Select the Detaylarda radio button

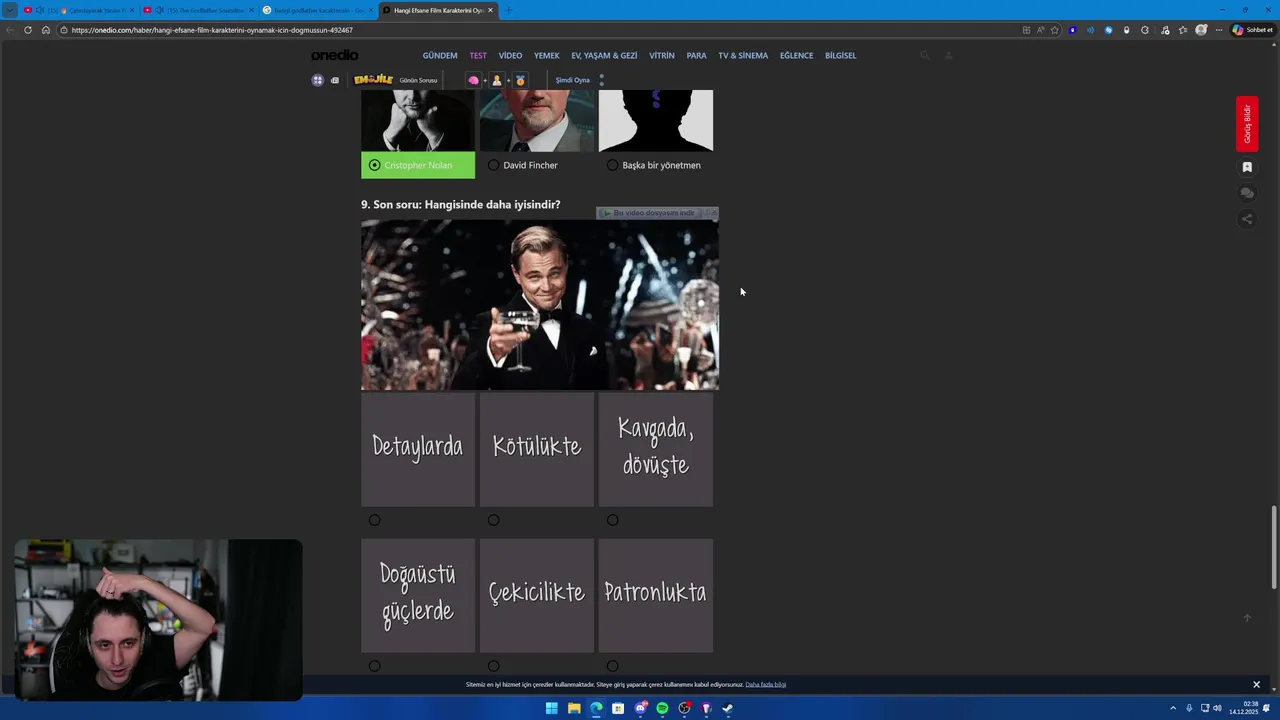pyautogui.click(x=374, y=520)
